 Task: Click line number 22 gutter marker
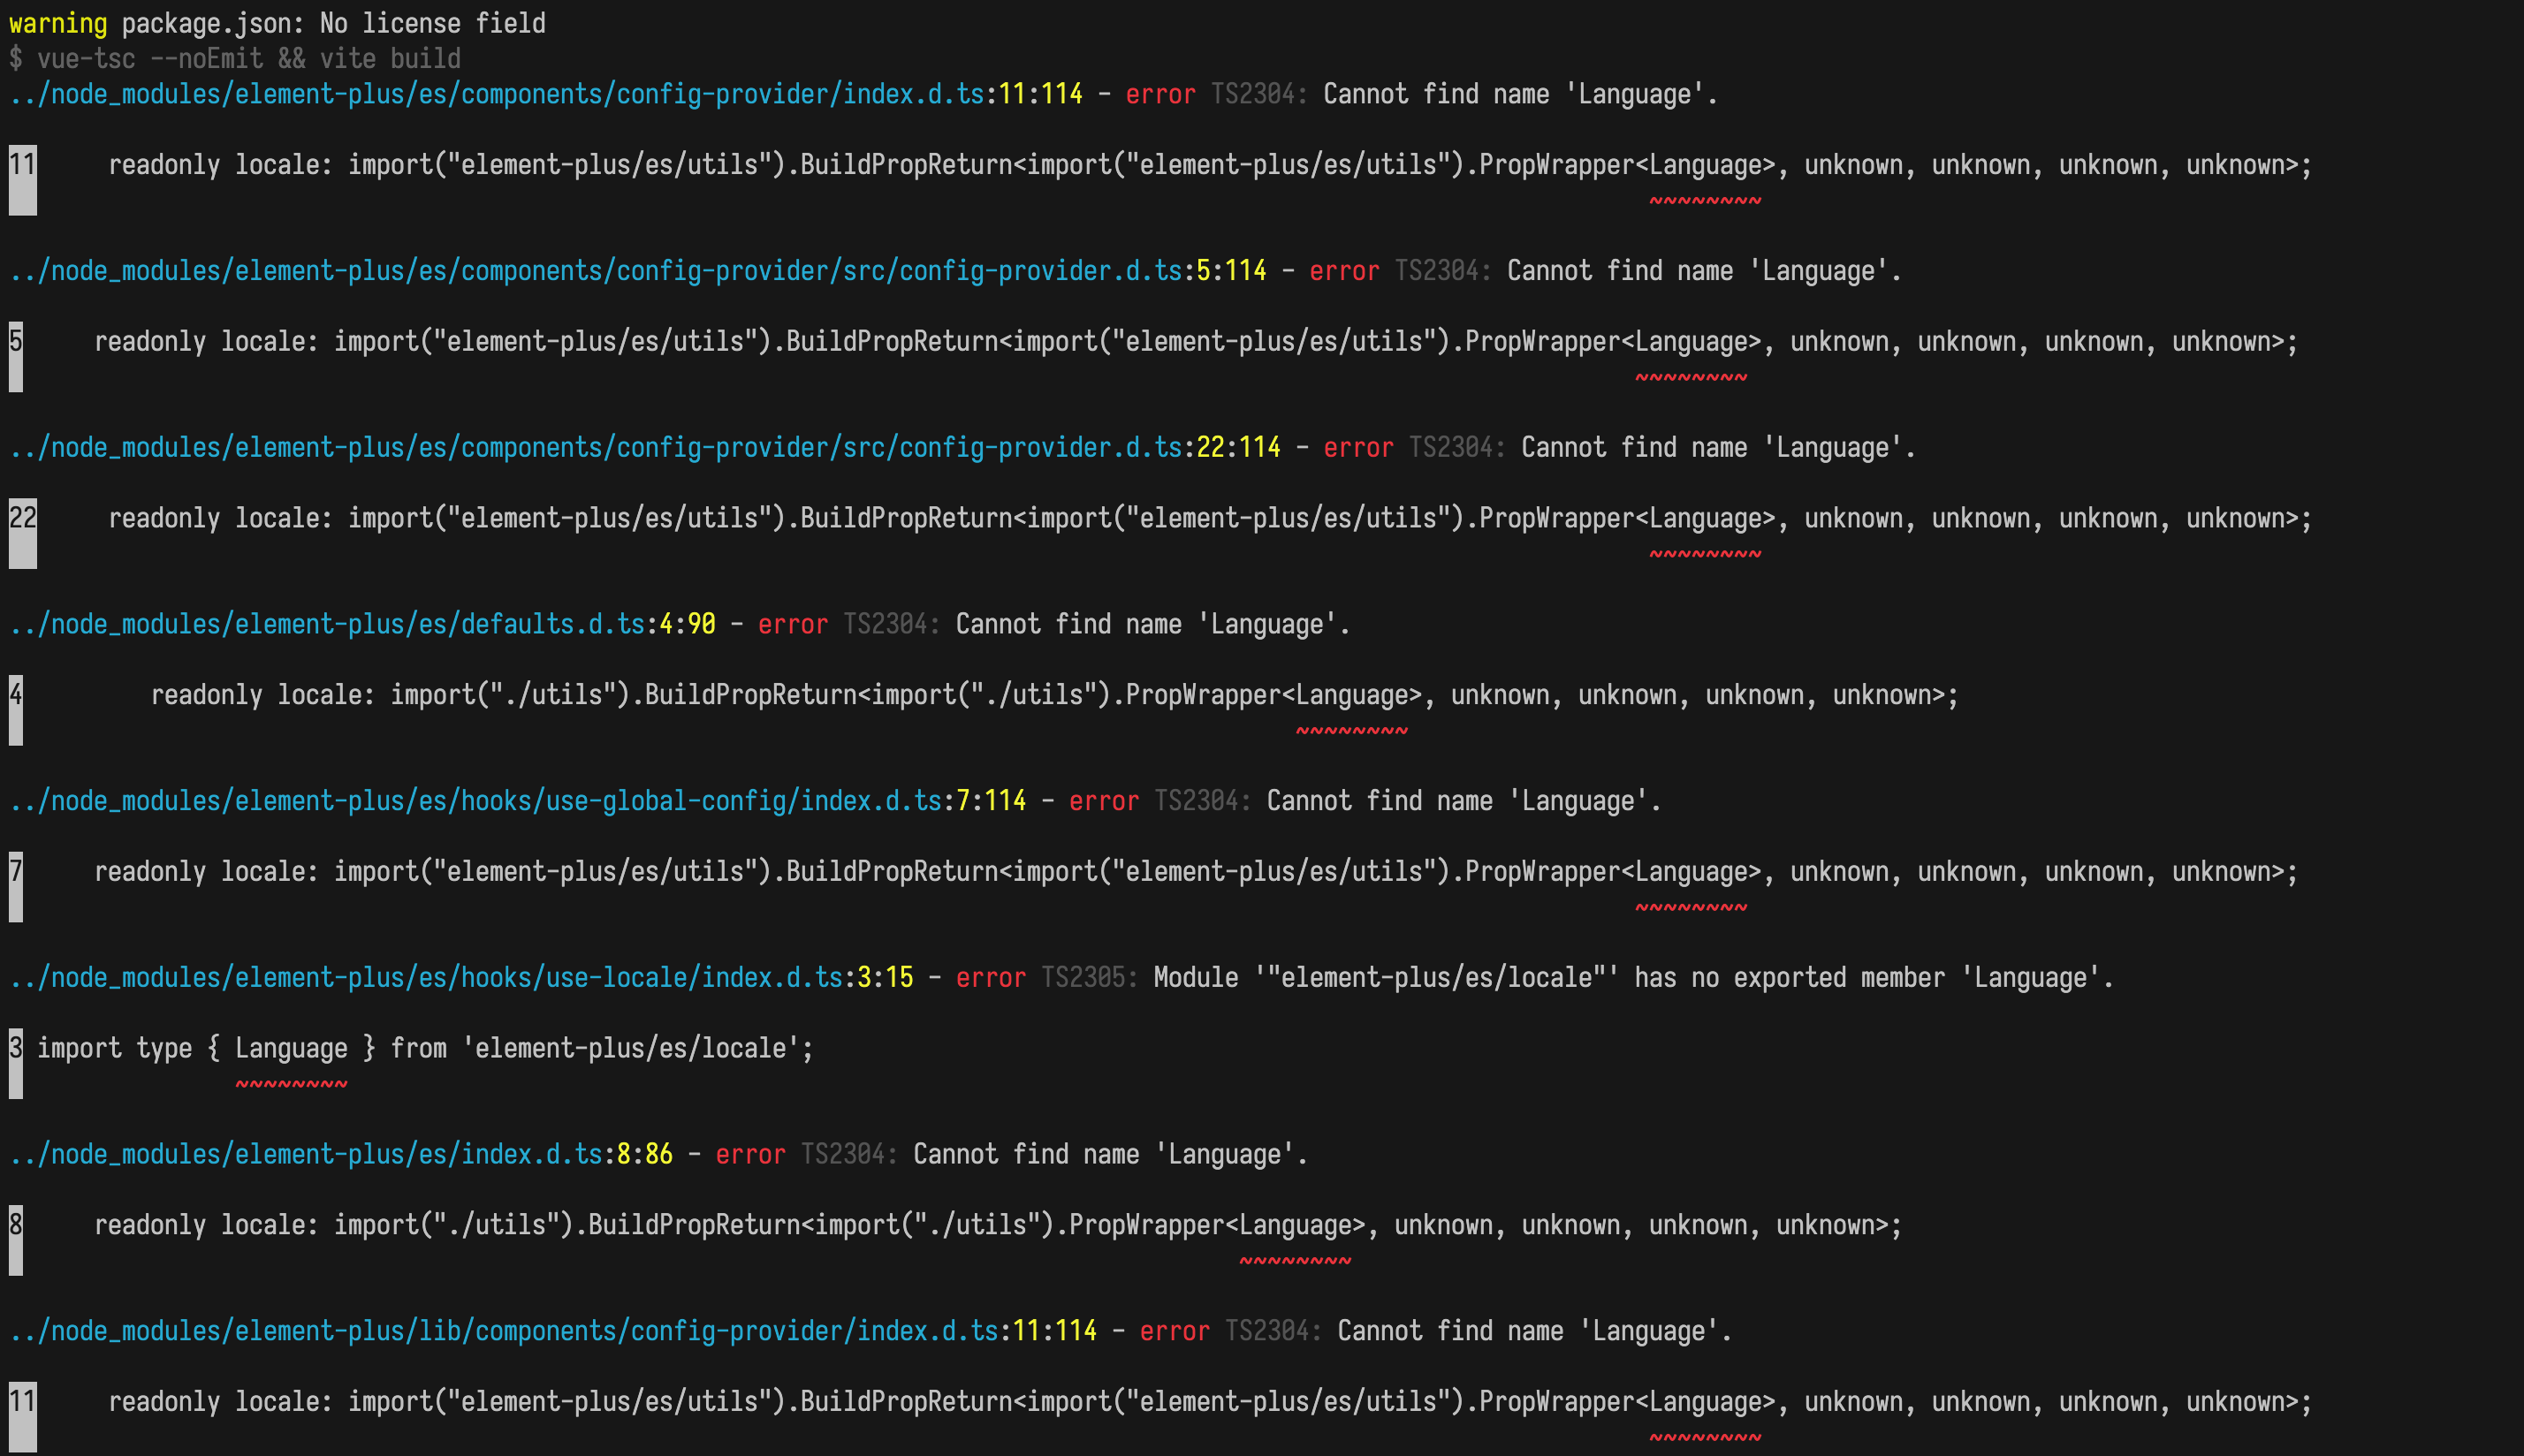[23, 518]
